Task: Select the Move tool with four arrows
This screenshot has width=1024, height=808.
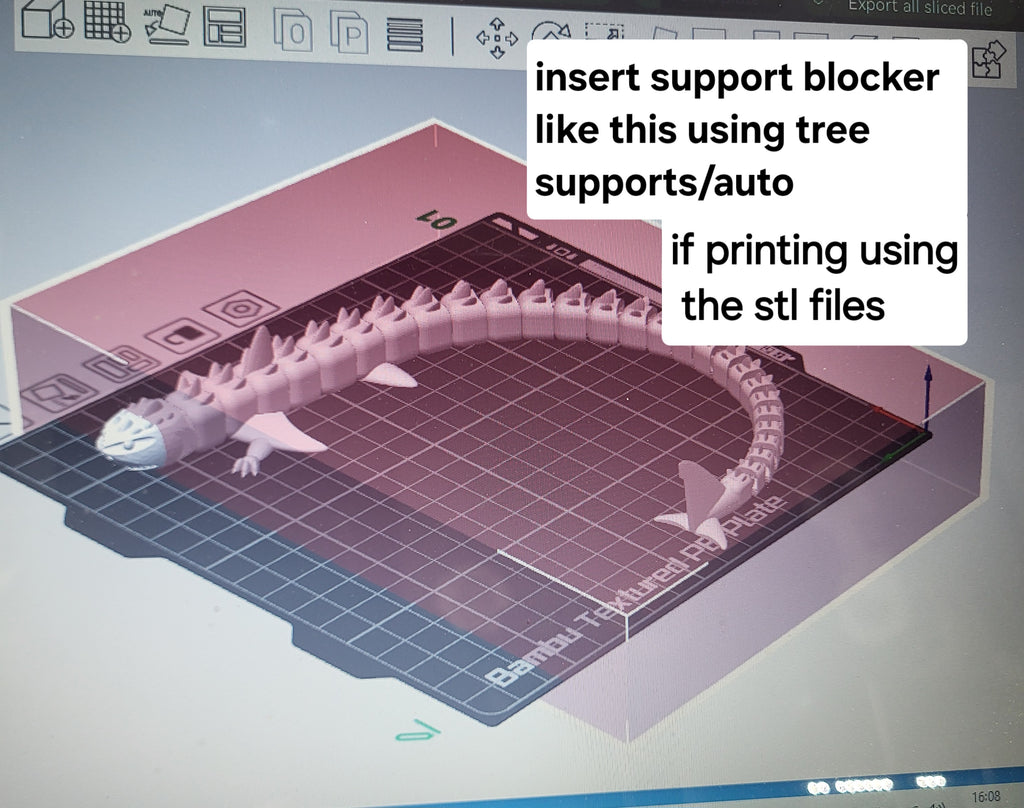Action: tap(497, 38)
